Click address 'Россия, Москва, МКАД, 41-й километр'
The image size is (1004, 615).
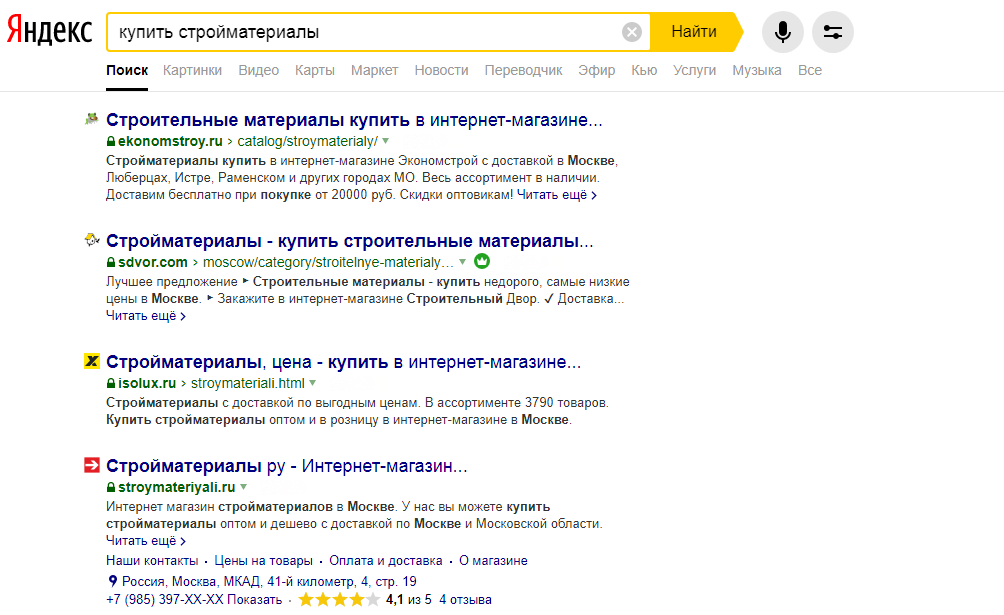click(269, 581)
